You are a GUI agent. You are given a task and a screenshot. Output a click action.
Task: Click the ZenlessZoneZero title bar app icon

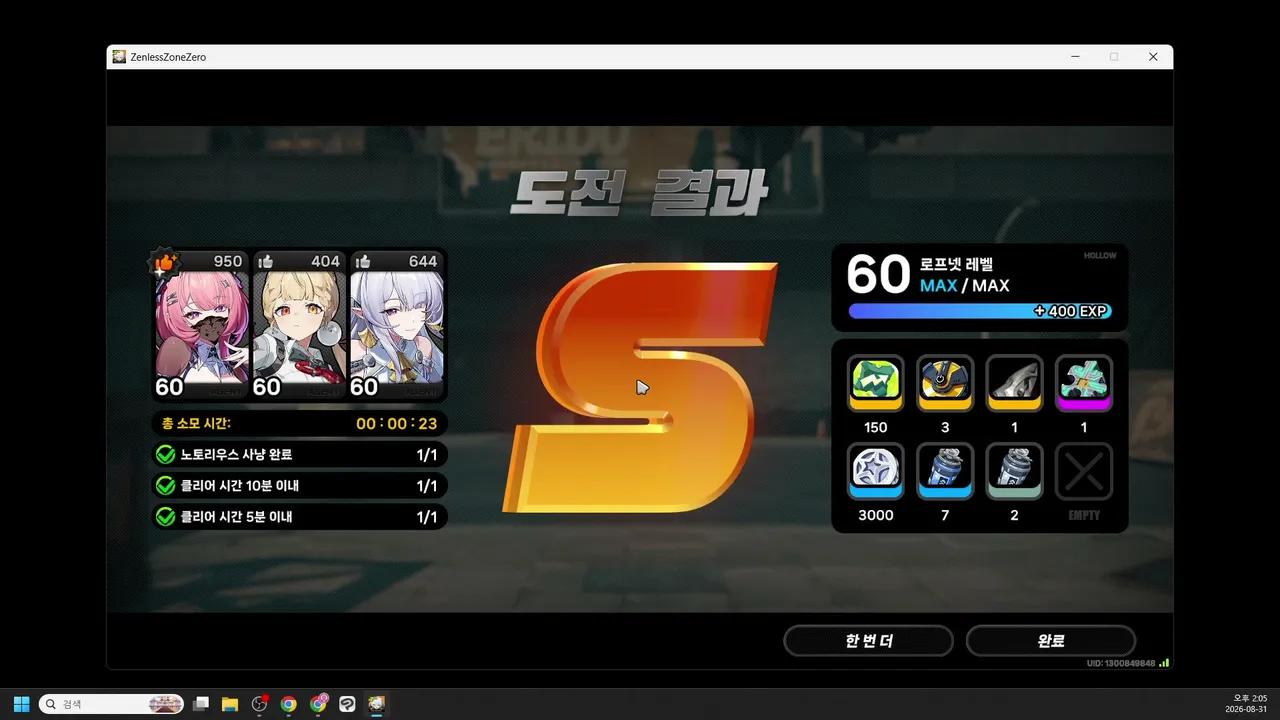[119, 57]
